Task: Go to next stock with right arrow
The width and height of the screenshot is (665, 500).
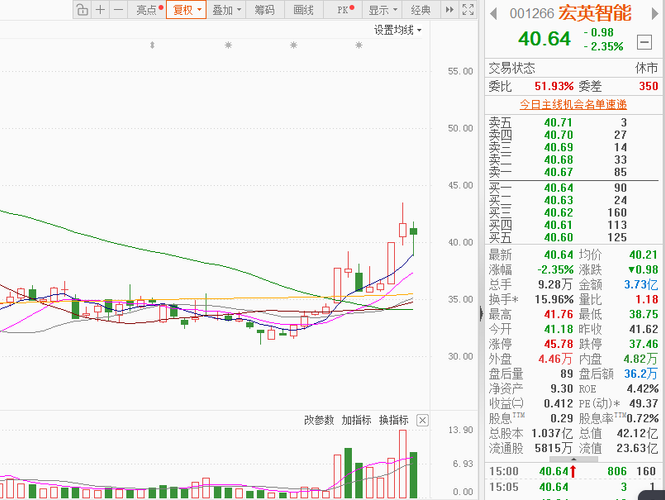Action: point(655,14)
